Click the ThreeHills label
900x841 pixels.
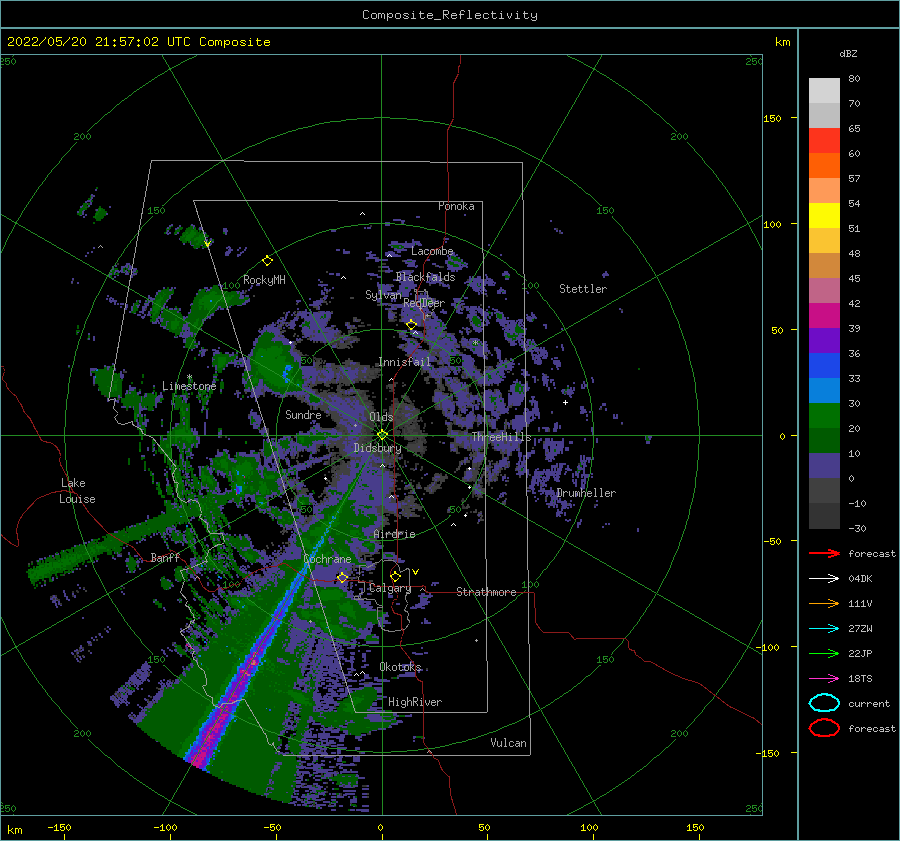pyautogui.click(x=502, y=437)
